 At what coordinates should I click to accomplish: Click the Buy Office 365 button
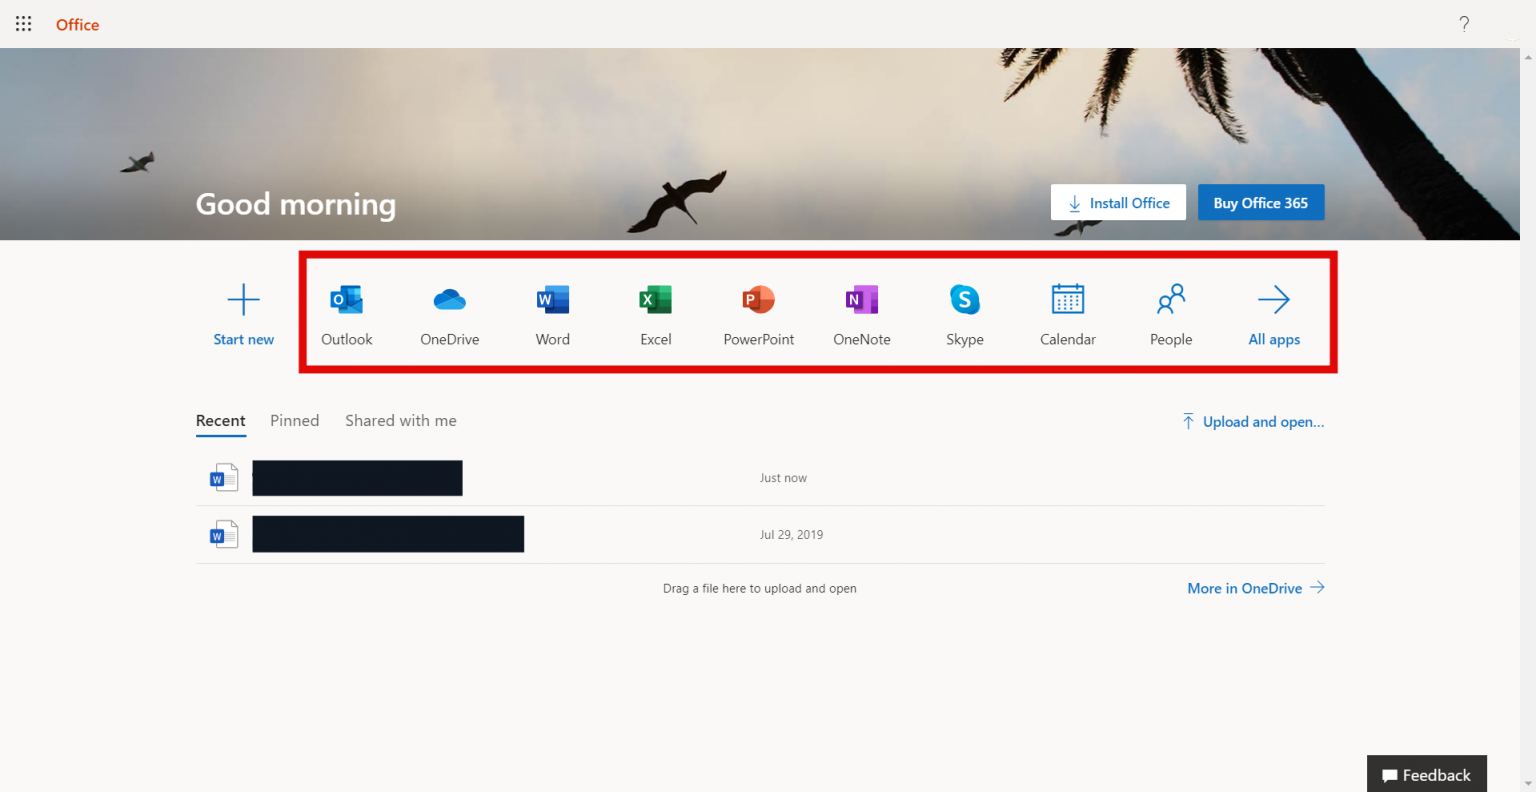coord(1261,203)
